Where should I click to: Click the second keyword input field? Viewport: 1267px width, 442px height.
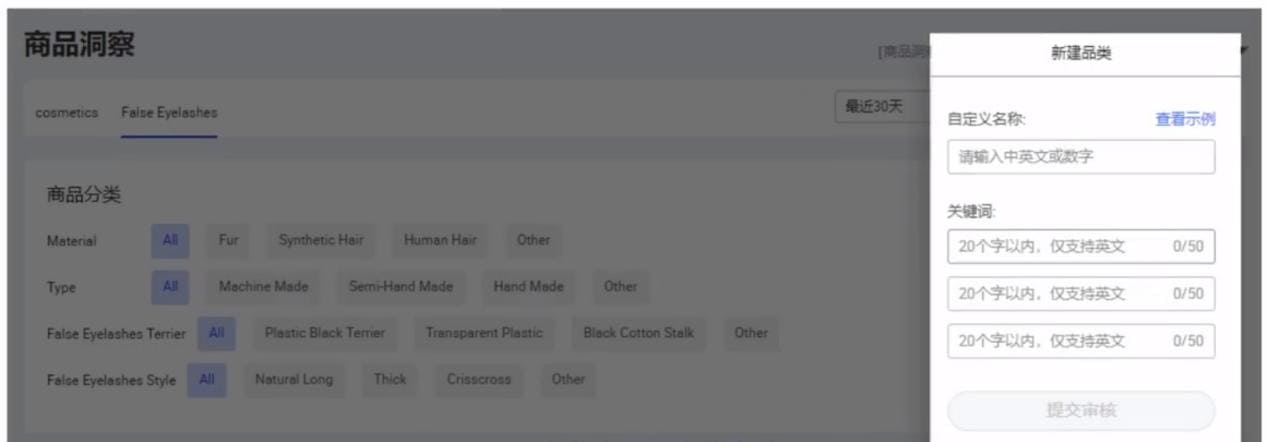(x=1081, y=294)
